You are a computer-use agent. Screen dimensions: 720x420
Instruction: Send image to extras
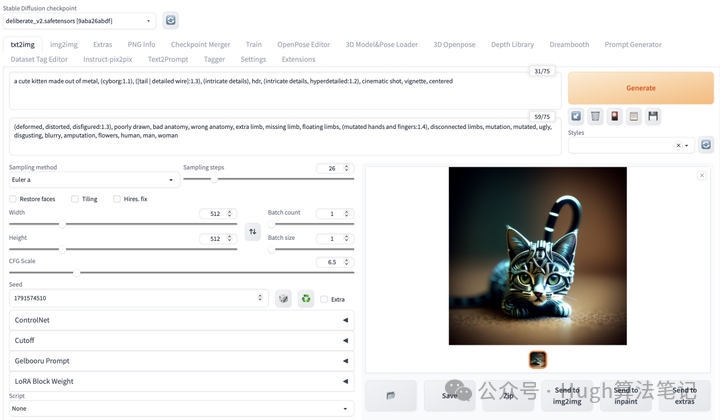[x=684, y=395]
